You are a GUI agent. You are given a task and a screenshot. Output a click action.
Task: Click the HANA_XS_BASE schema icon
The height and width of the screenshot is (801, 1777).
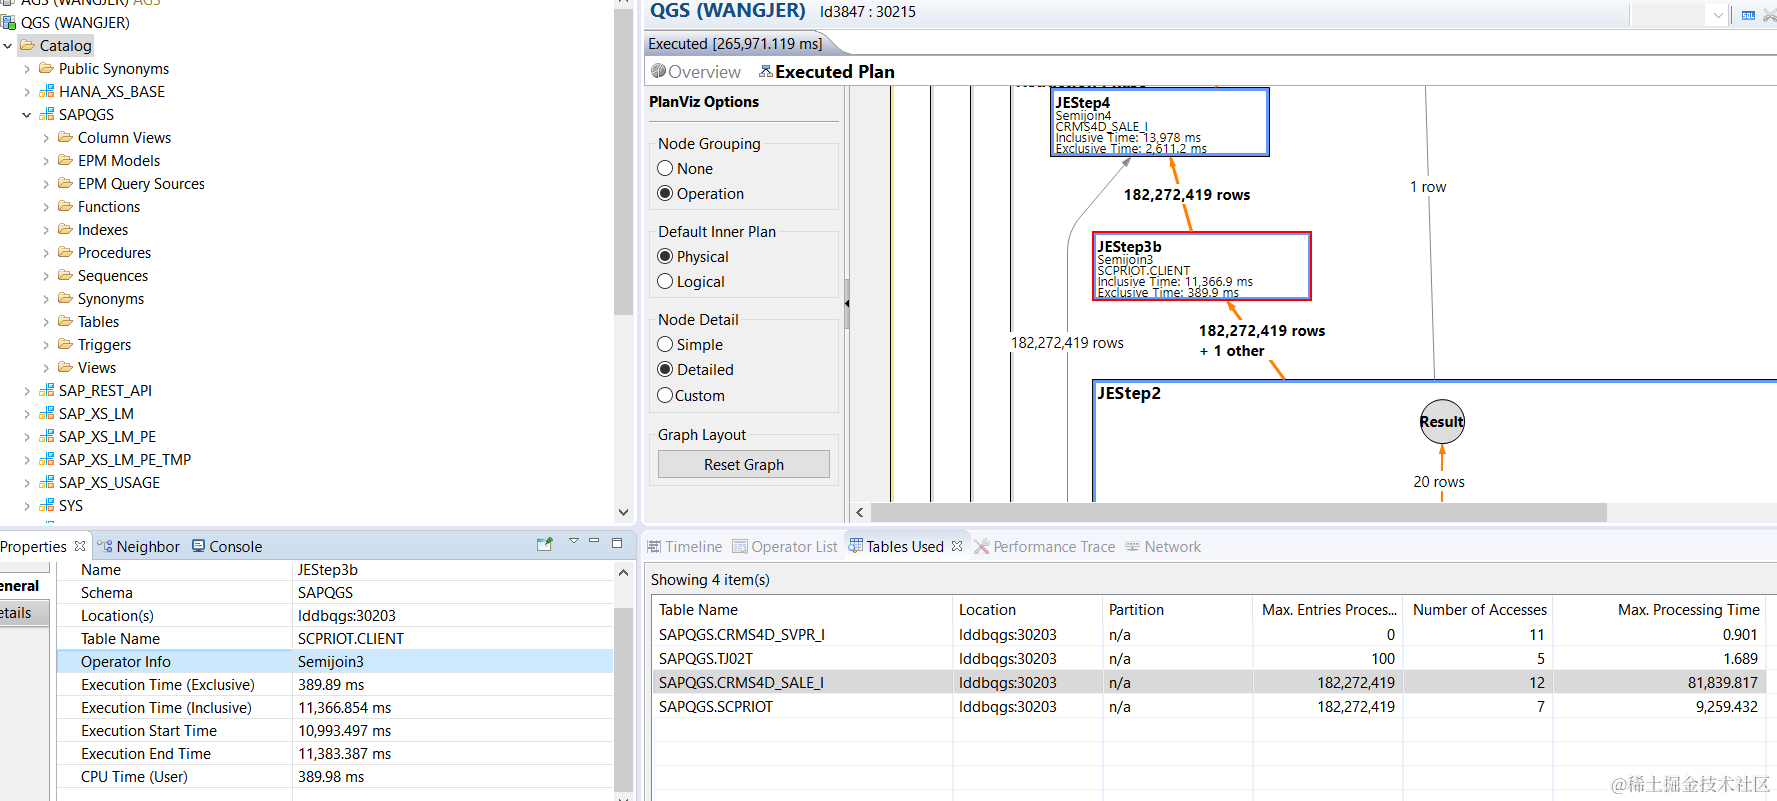coord(46,91)
